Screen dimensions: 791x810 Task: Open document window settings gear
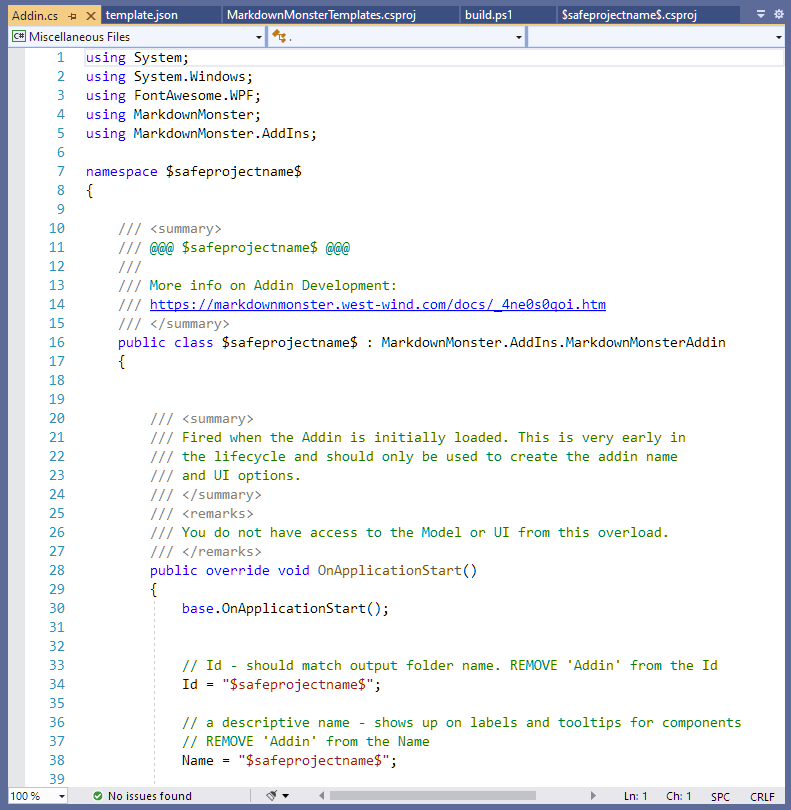(x=779, y=14)
